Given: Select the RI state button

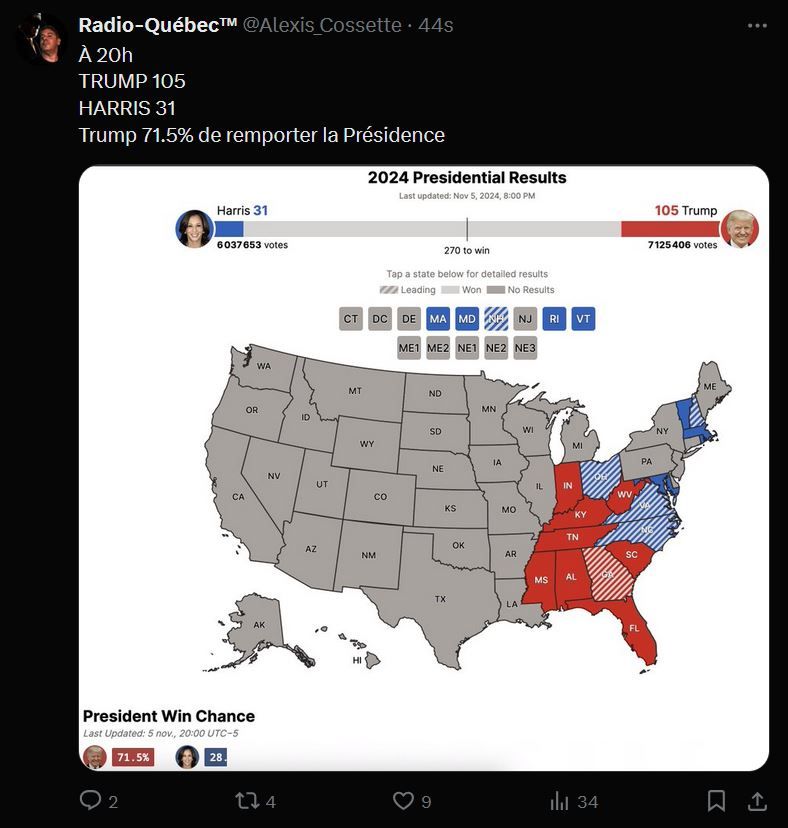Looking at the screenshot, I should [x=555, y=319].
